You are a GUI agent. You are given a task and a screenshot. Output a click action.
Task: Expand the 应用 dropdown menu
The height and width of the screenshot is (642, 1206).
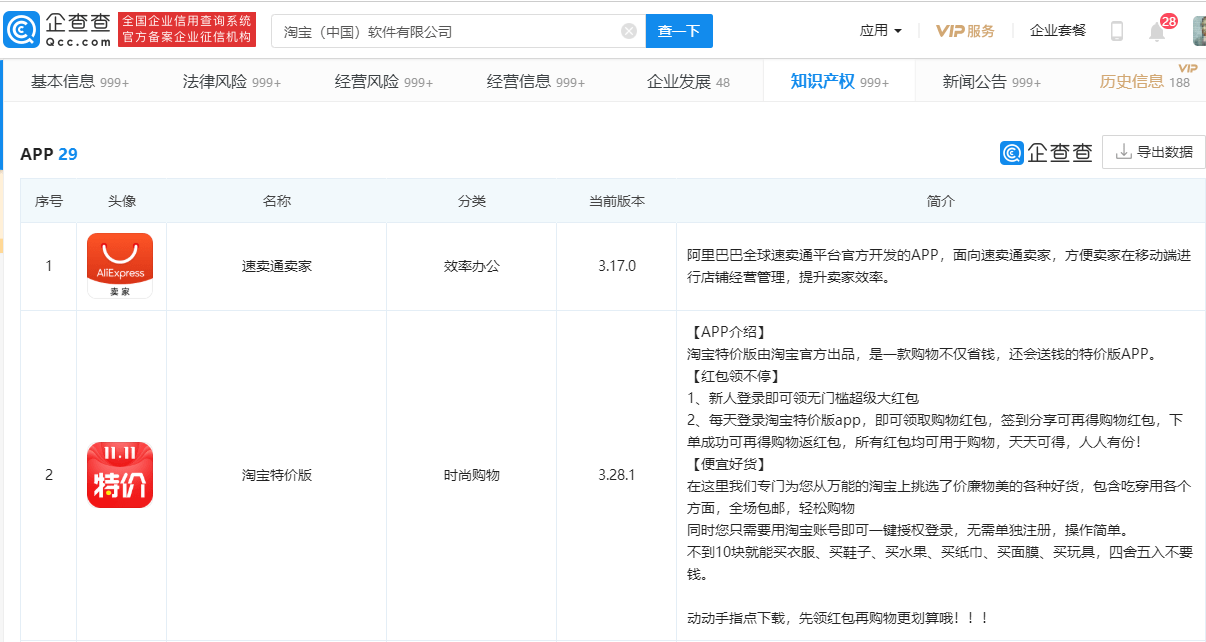coord(880,31)
